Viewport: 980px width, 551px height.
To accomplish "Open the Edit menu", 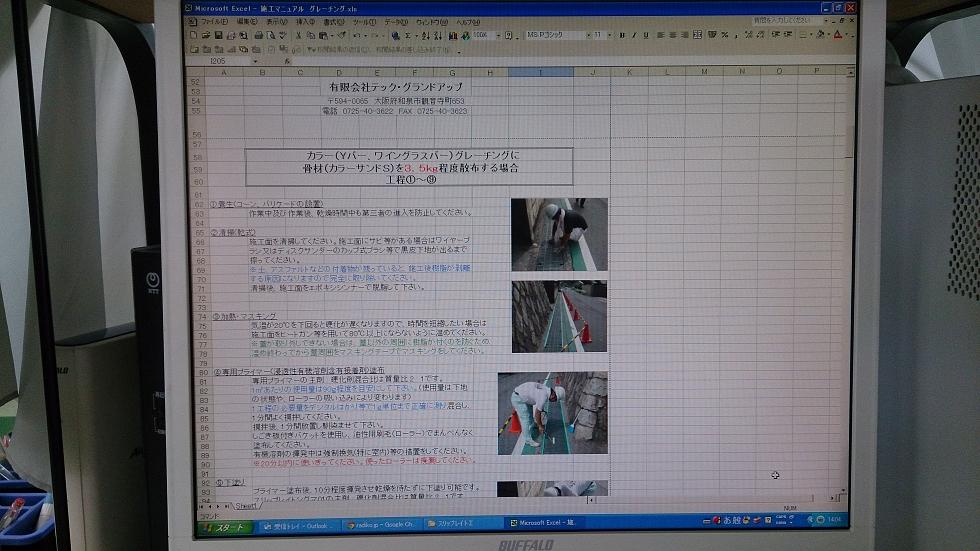I will pos(246,21).
